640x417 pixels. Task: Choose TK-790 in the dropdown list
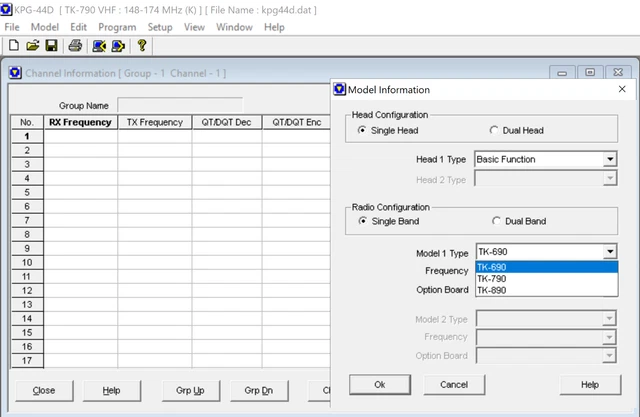pyautogui.click(x=492, y=279)
